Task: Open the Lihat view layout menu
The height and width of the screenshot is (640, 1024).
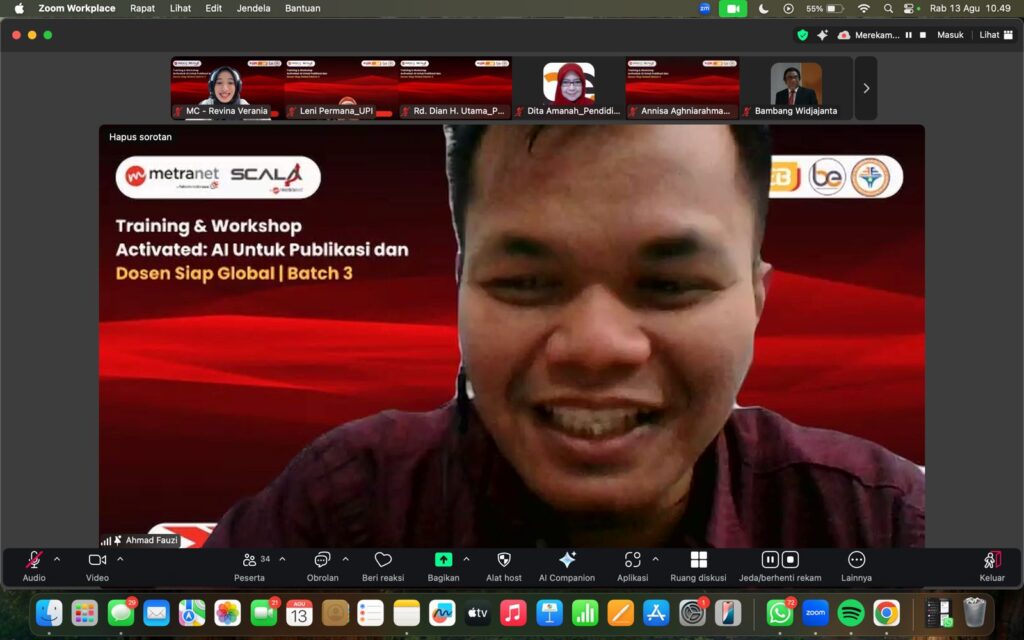Action: tap(996, 35)
